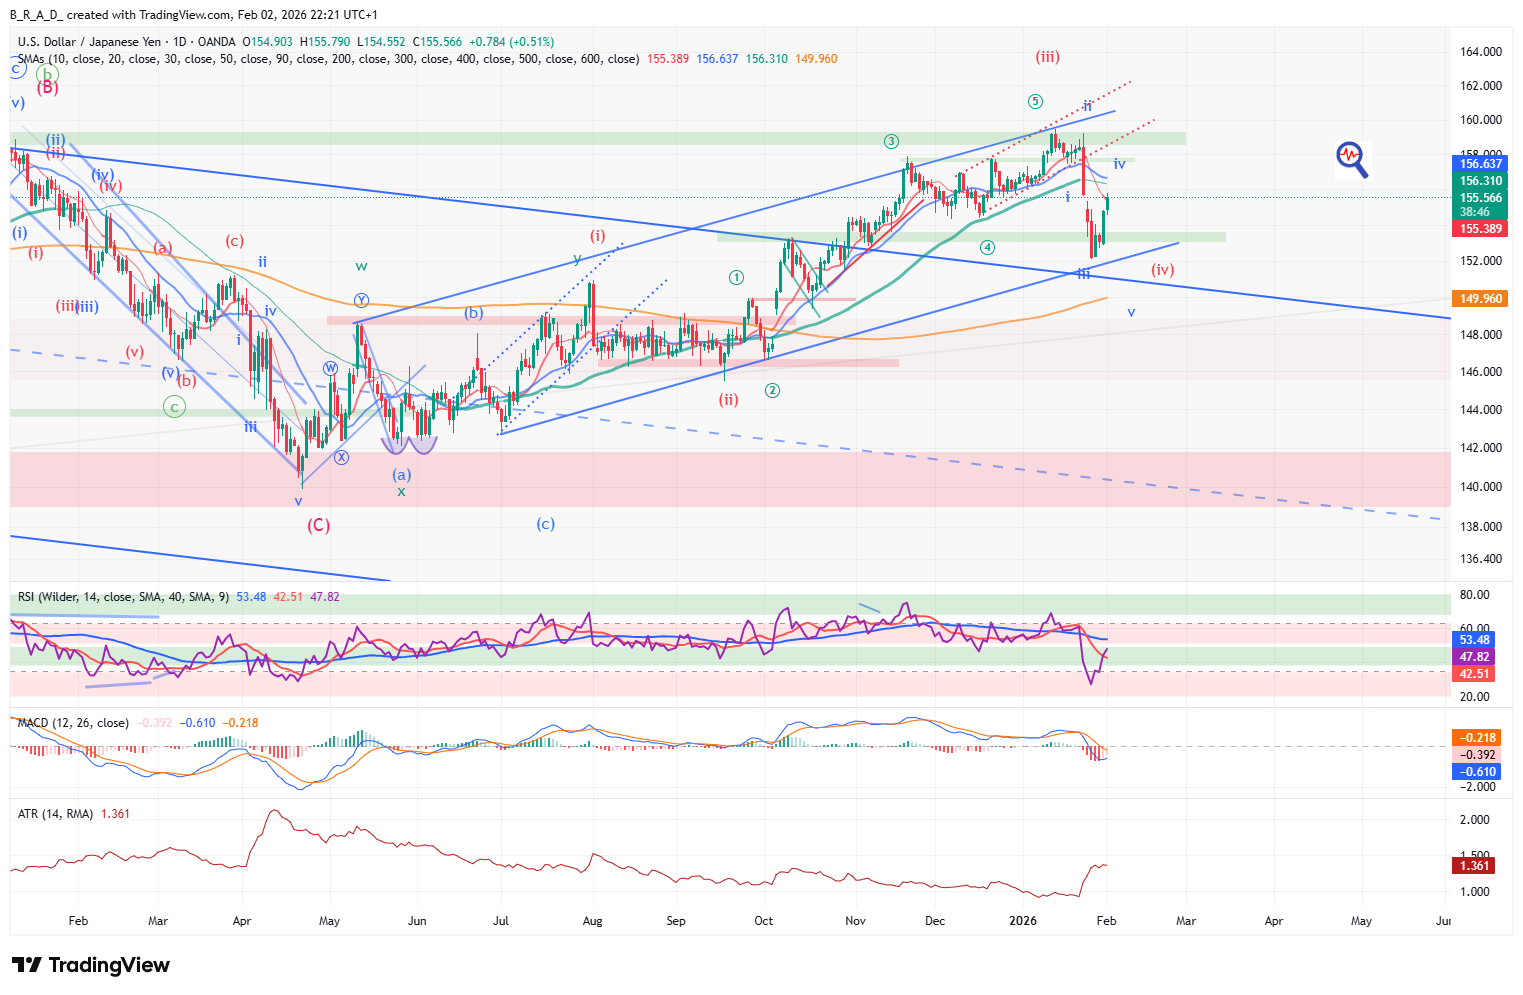Click the circled 1 wave marker
This screenshot has height=995, width=1523.
(736, 277)
